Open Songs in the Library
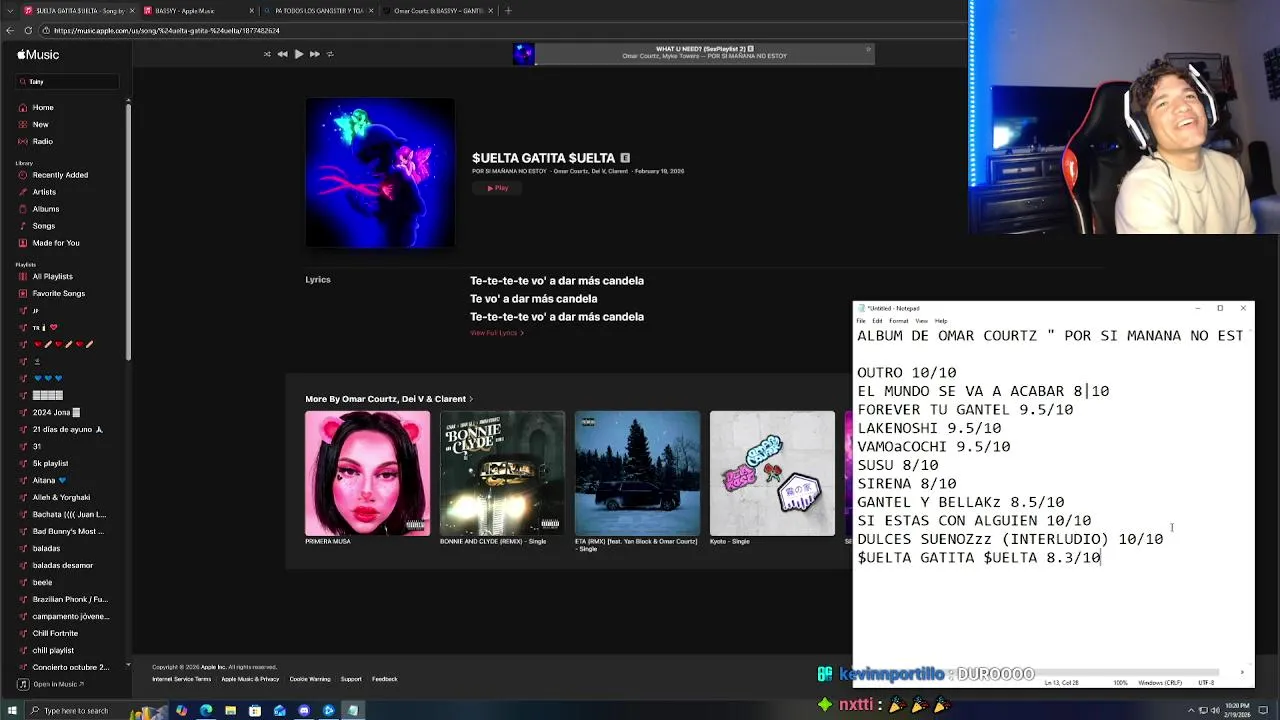This screenshot has width=1280, height=720. click(43, 226)
